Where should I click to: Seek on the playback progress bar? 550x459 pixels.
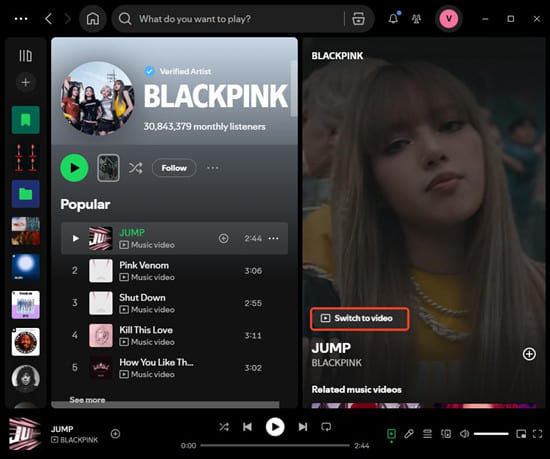pyautogui.click(x=275, y=446)
